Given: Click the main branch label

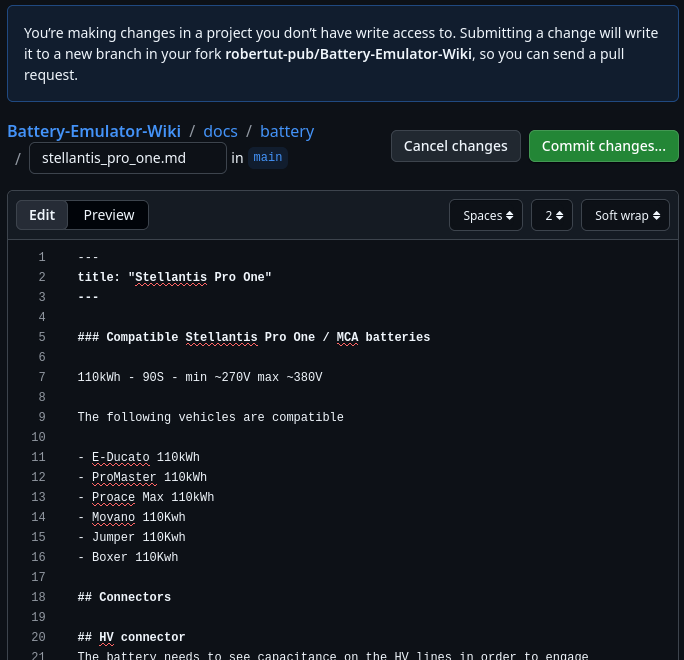Looking at the screenshot, I should click(x=268, y=157).
